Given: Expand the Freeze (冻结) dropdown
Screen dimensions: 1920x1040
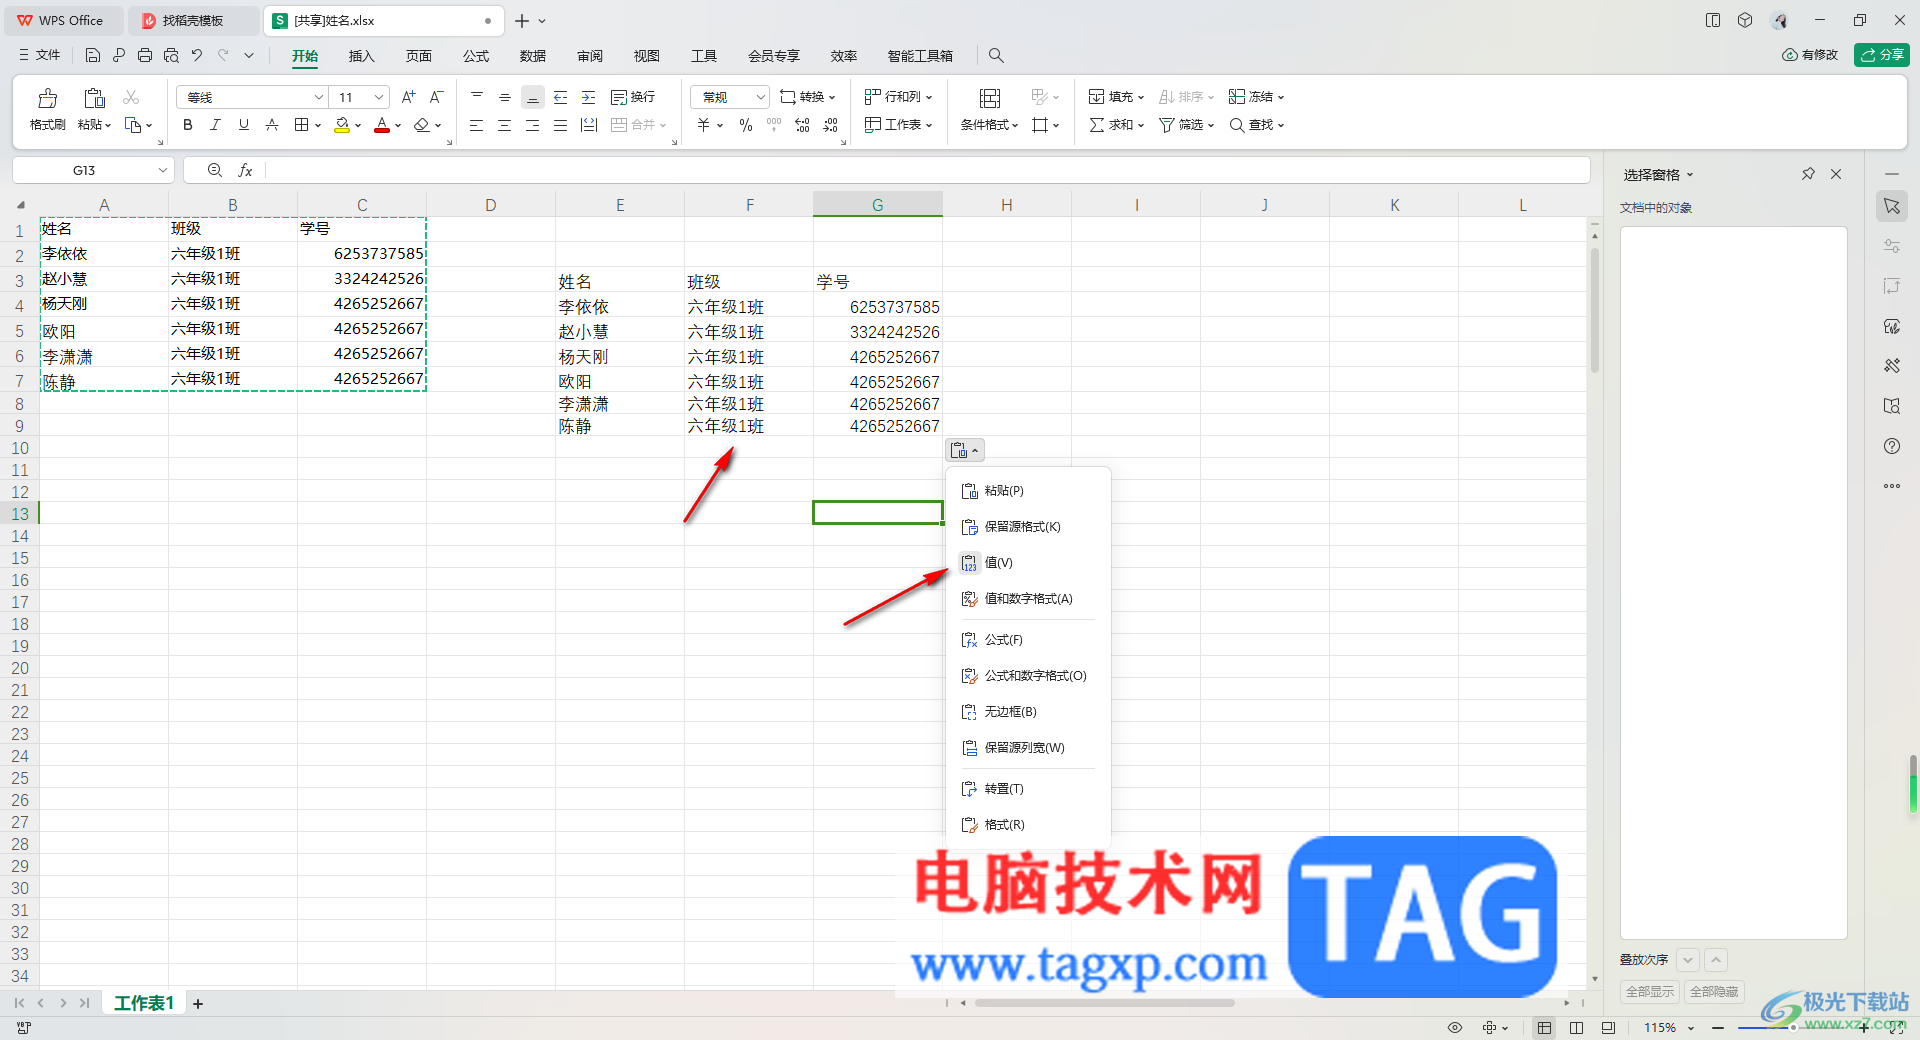Looking at the screenshot, I should pos(1257,97).
